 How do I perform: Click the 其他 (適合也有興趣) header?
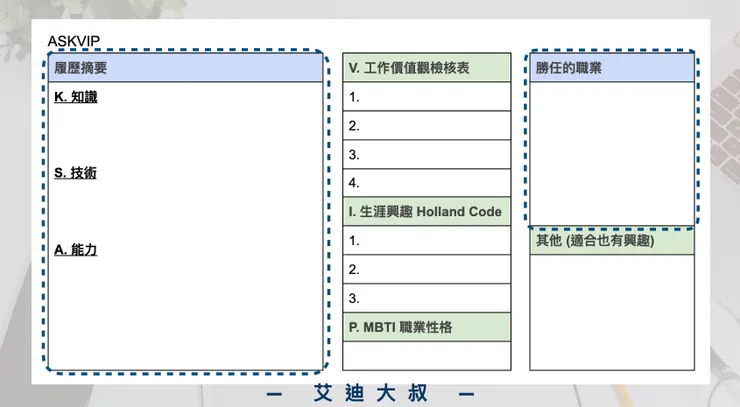pyautogui.click(x=612, y=241)
